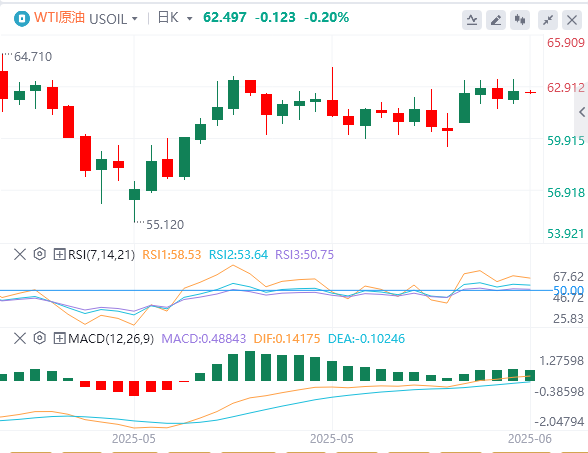Click the WTI原油 symbol name
588x453 pixels.
pyautogui.click(x=59, y=18)
